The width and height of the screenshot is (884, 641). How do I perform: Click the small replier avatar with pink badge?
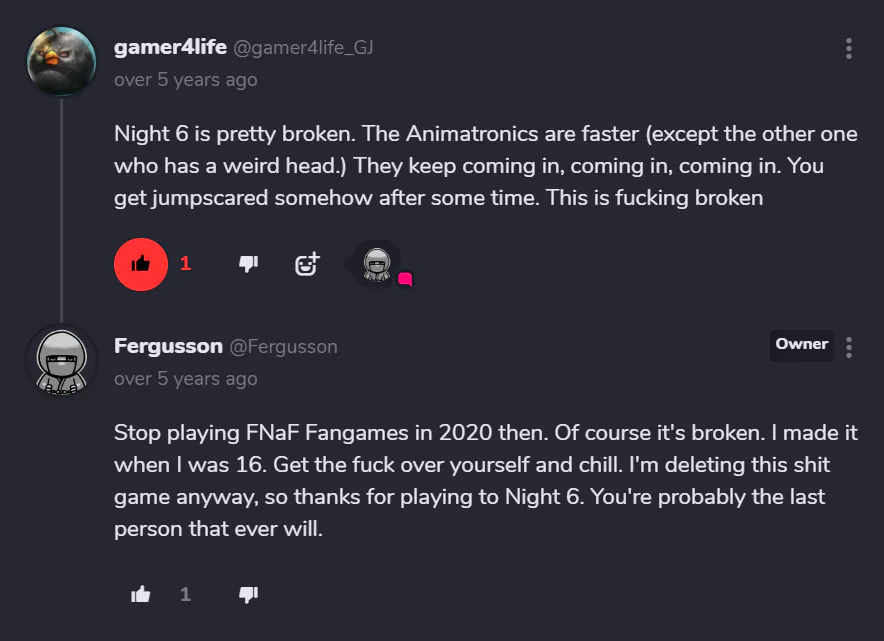pyautogui.click(x=377, y=264)
